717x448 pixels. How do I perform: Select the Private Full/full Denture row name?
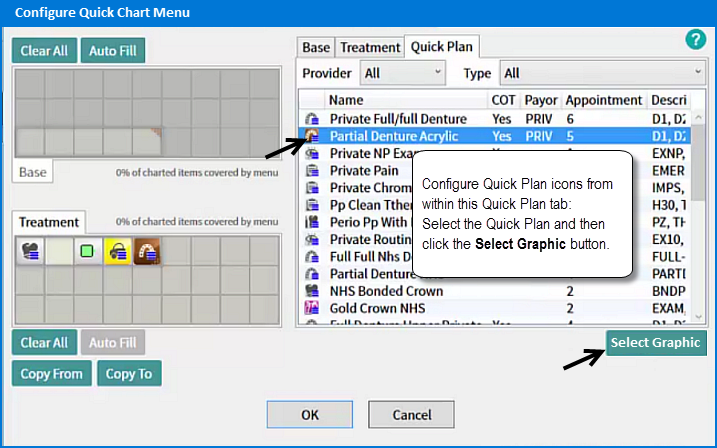pyautogui.click(x=398, y=119)
